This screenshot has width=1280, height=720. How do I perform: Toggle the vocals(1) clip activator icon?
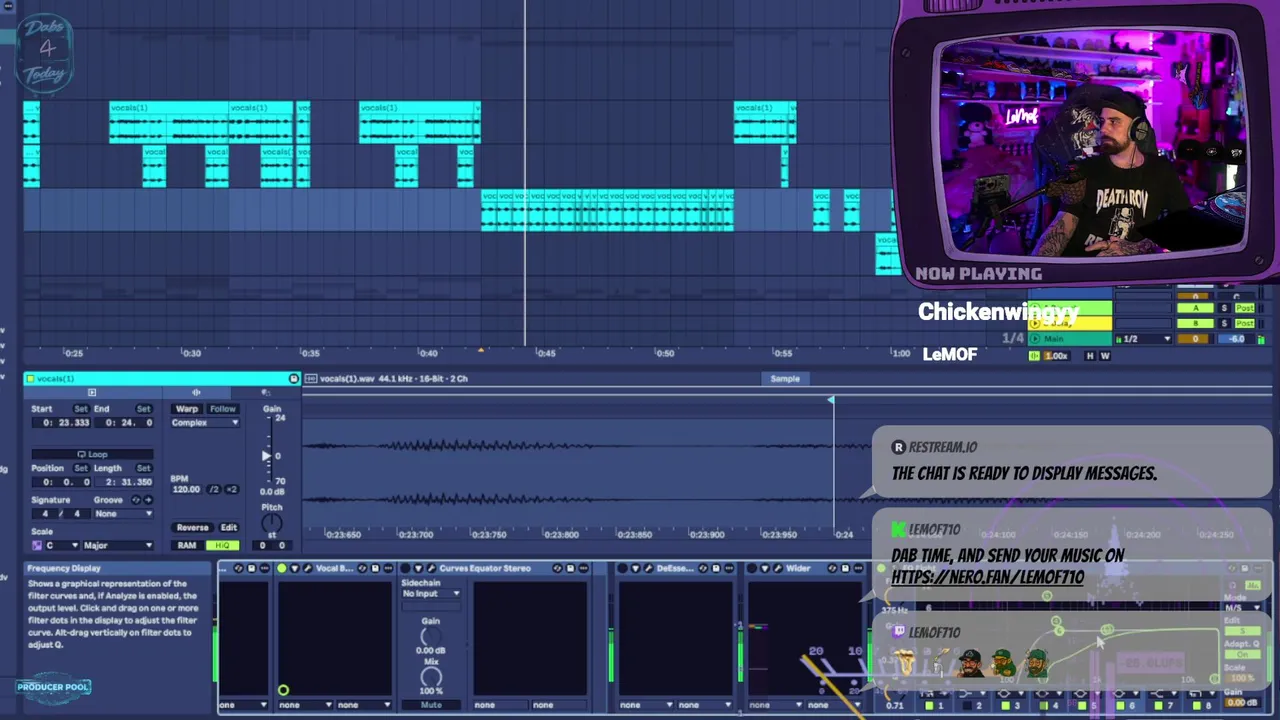(31, 379)
